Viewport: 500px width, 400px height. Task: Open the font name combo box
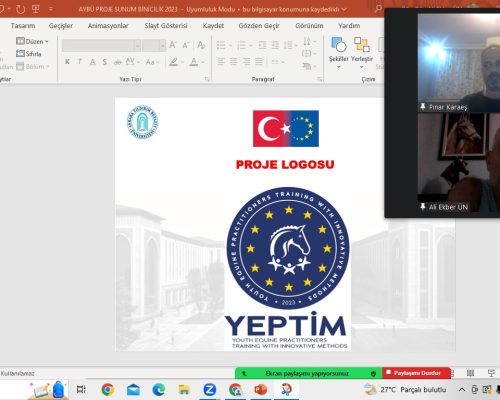(101, 45)
